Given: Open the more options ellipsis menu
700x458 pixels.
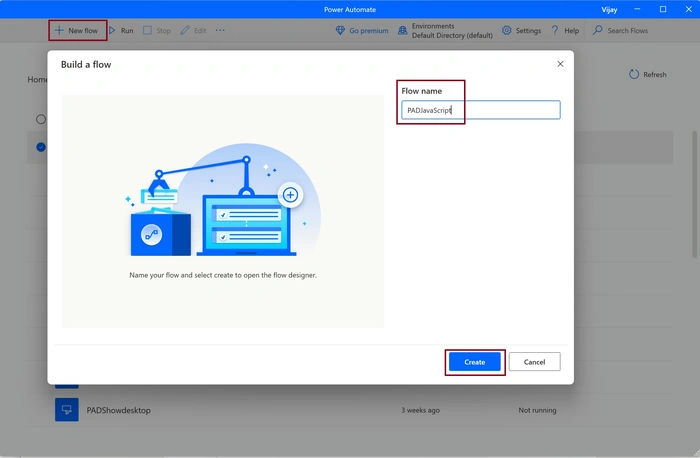Looking at the screenshot, I should tap(220, 30).
